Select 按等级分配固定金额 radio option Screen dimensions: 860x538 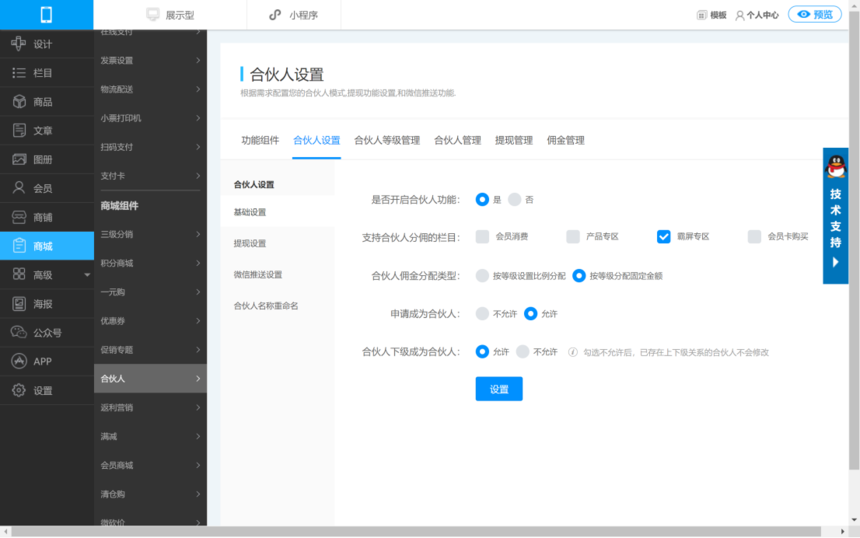click(x=579, y=276)
